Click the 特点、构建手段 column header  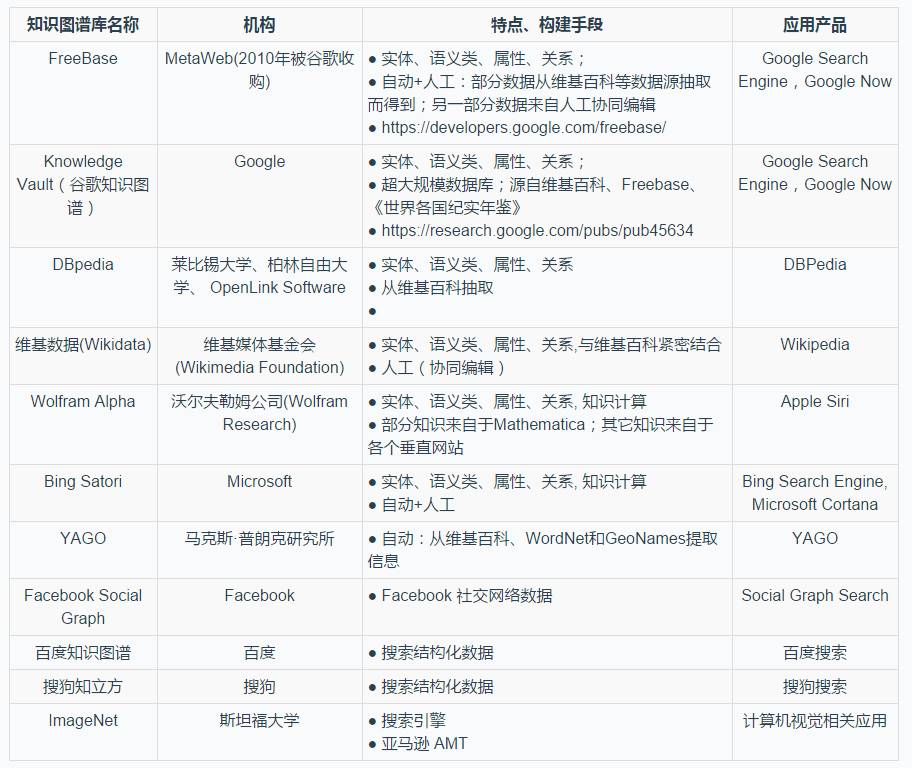point(547,25)
